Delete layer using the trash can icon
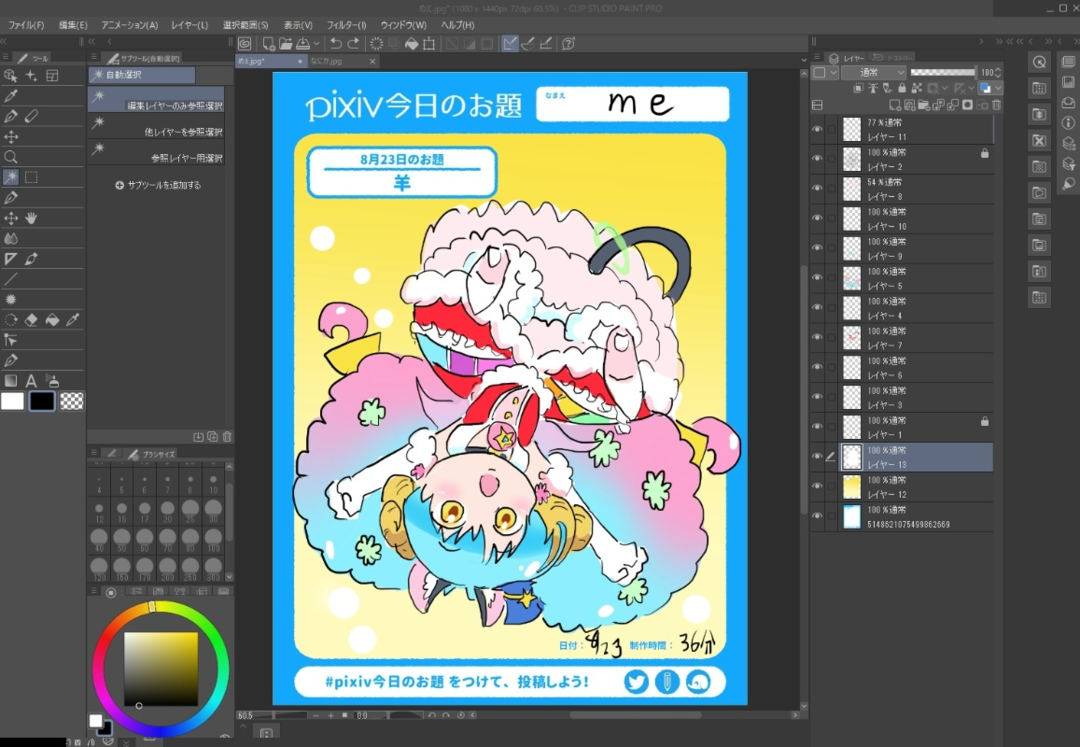The image size is (1080, 747). pos(996,105)
